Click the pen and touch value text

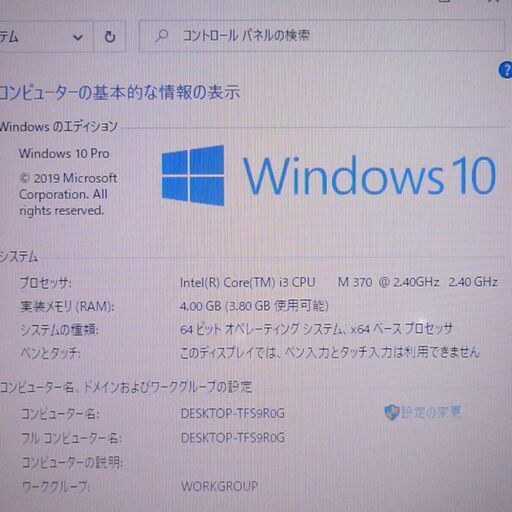[x=330, y=352]
